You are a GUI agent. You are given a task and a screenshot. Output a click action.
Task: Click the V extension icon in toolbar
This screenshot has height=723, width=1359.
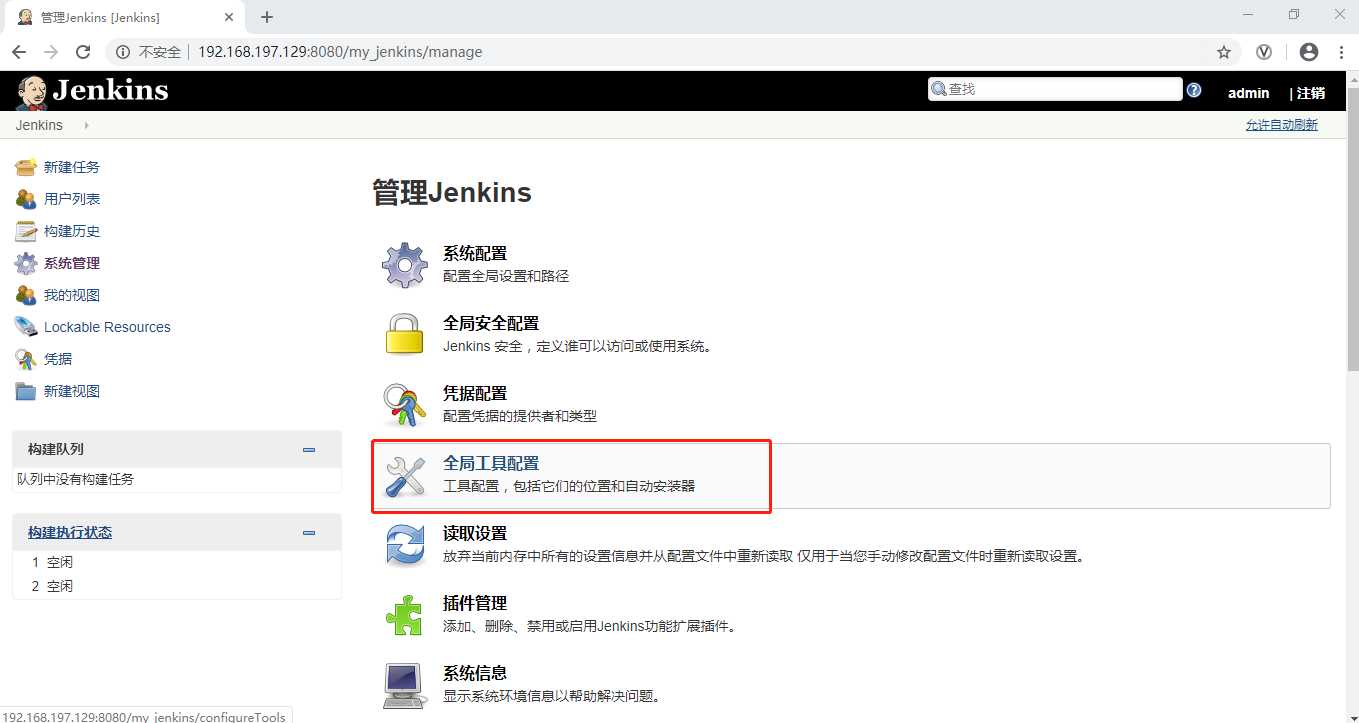pos(1264,52)
